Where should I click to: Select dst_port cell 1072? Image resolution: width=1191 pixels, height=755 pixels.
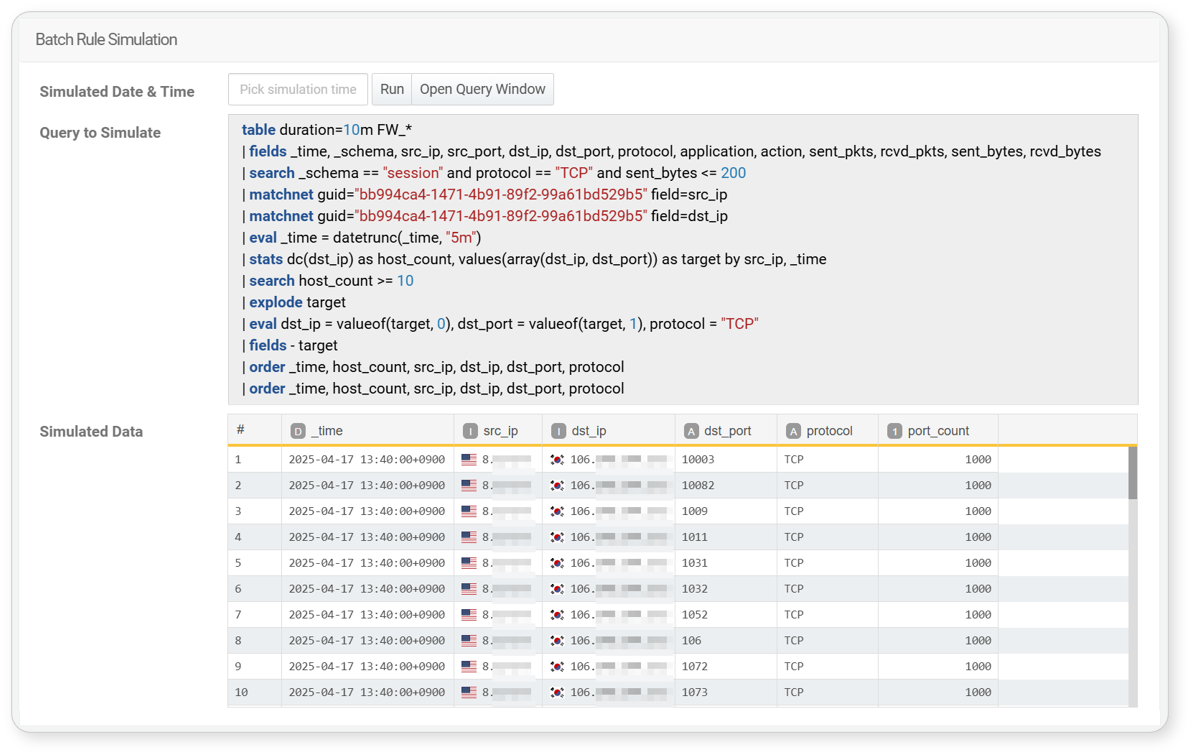click(725, 666)
